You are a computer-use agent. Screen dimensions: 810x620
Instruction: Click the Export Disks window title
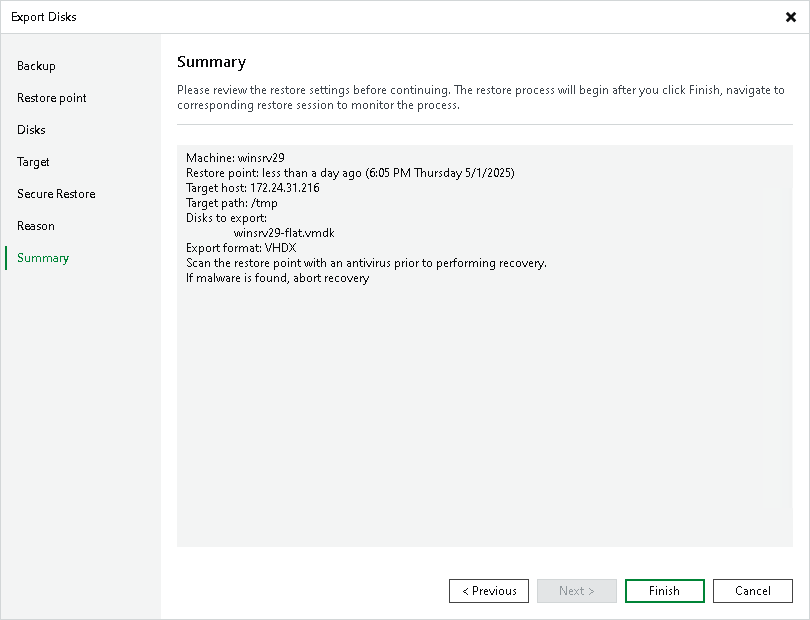point(43,17)
